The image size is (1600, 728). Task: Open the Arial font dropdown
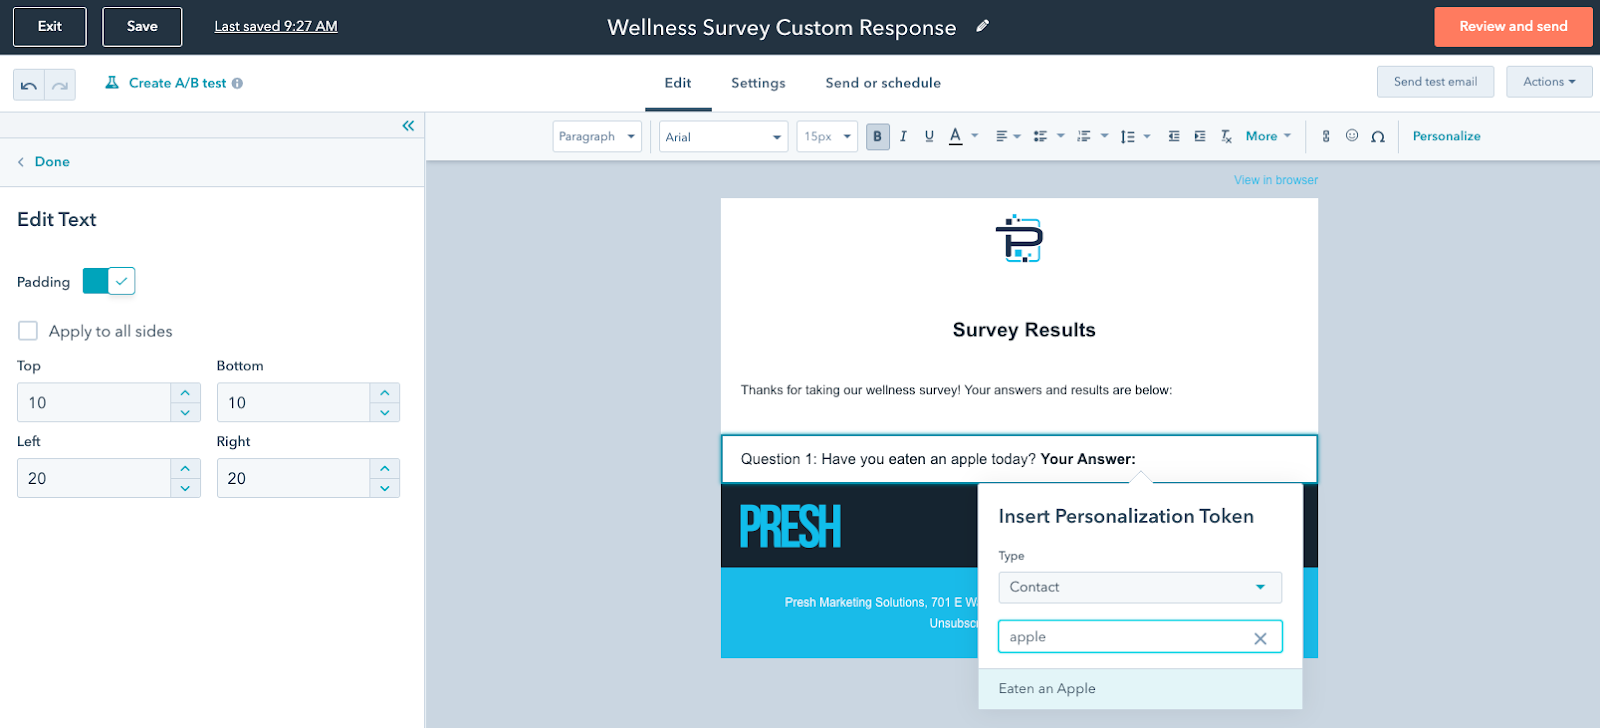[x=724, y=136]
